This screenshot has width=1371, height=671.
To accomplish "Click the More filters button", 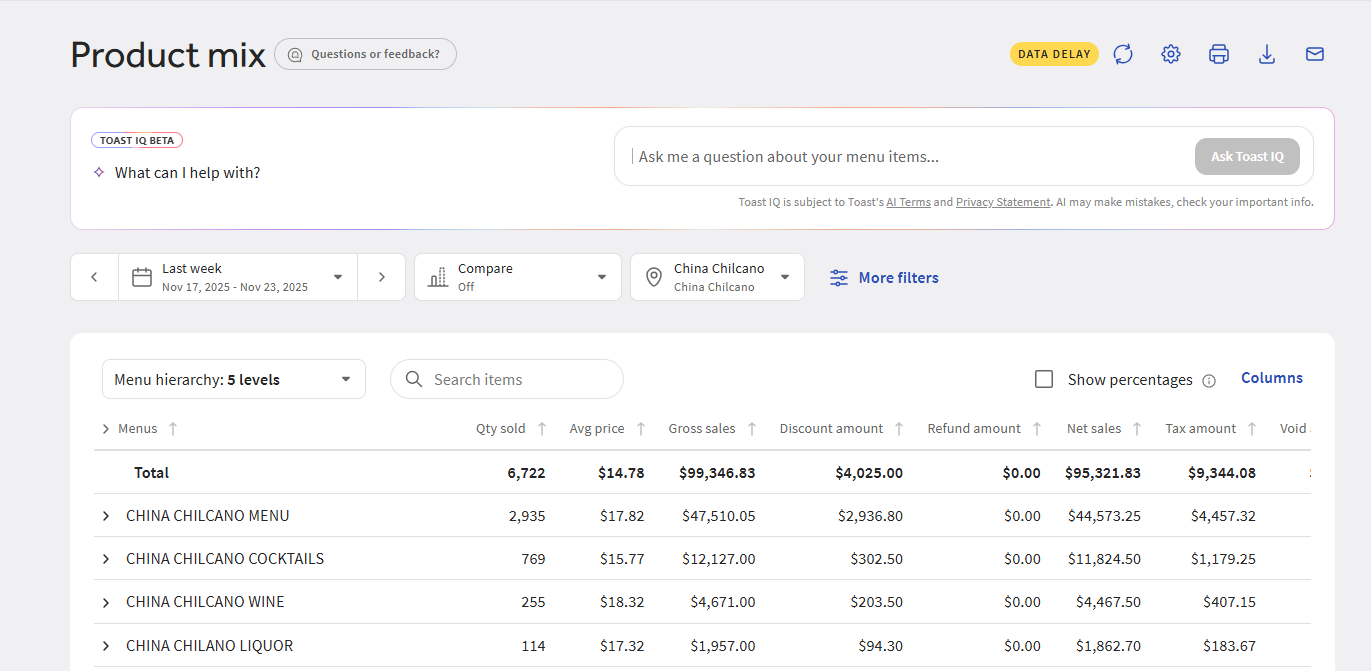I will (884, 278).
